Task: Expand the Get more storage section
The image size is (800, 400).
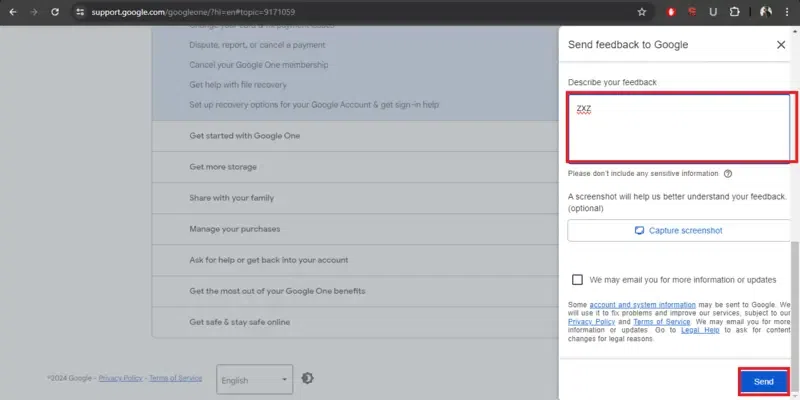Action: (355, 167)
